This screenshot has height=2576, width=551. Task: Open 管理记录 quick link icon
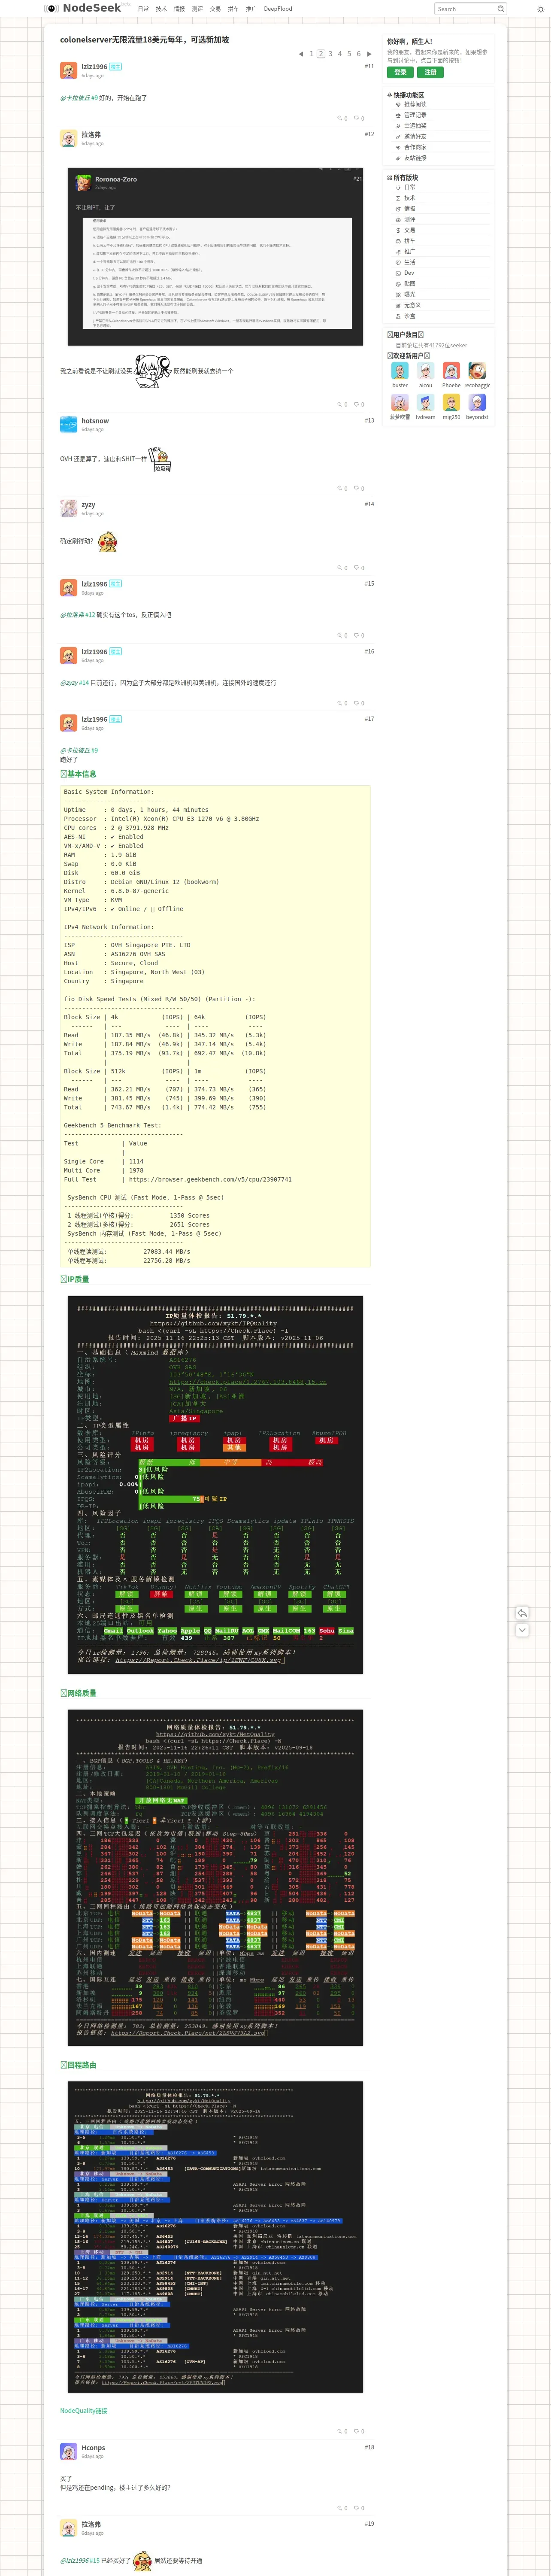[398, 115]
